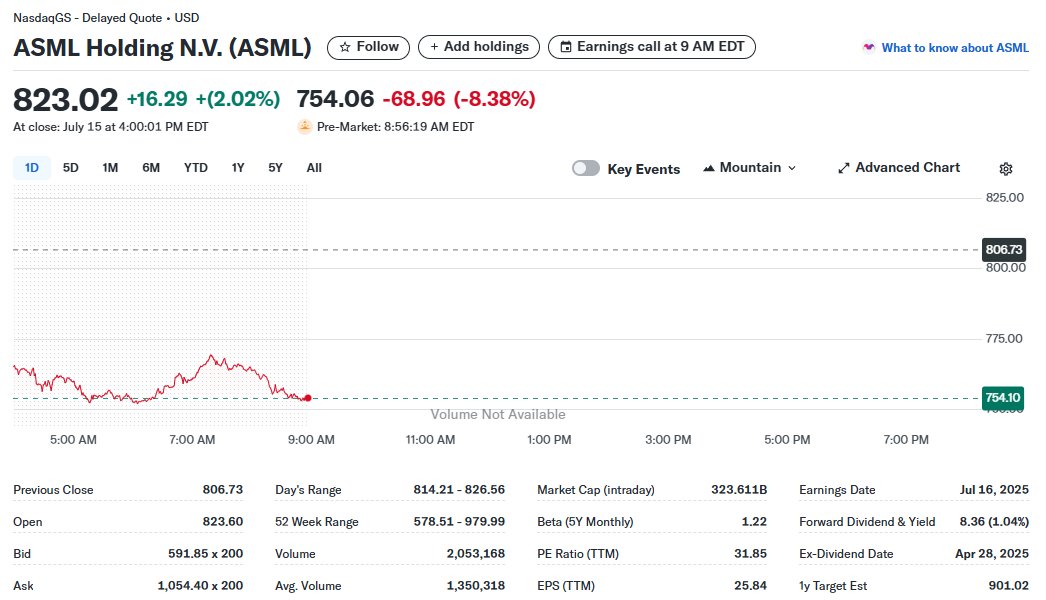The image size is (1046, 600).
Task: Select the 6M time range tab
Action: pyautogui.click(x=151, y=168)
